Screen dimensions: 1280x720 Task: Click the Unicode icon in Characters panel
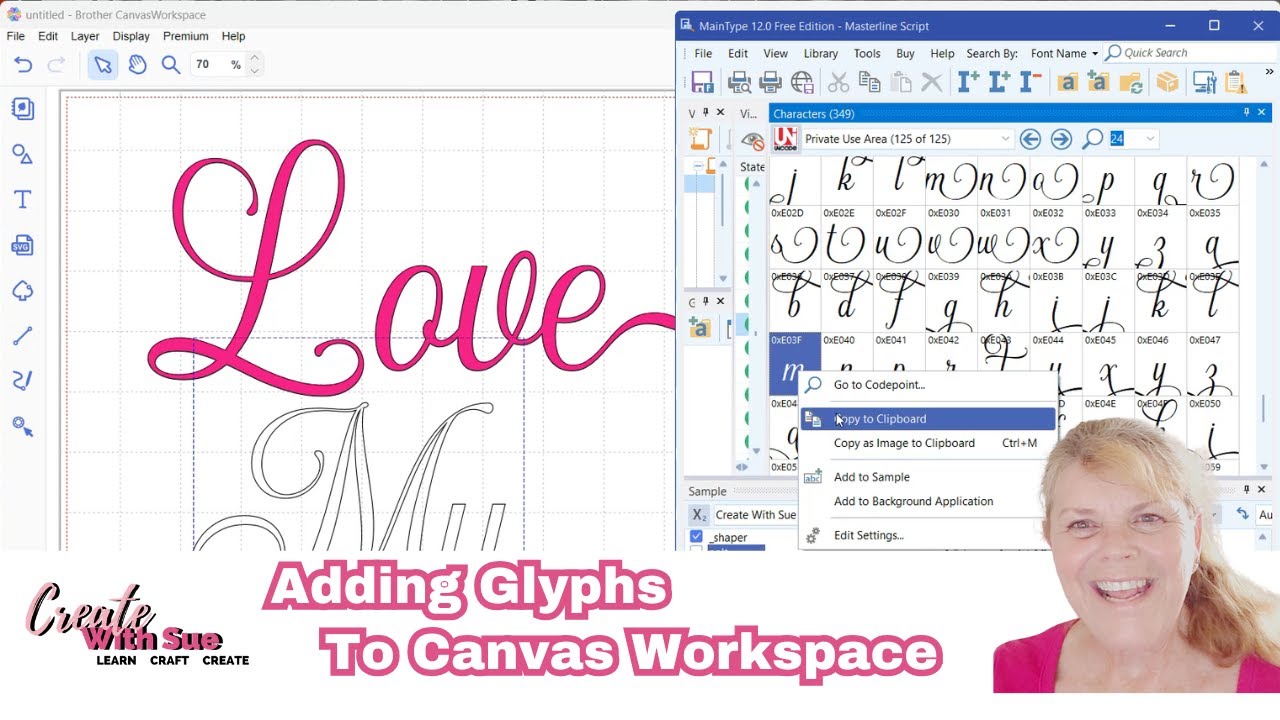click(x=786, y=139)
